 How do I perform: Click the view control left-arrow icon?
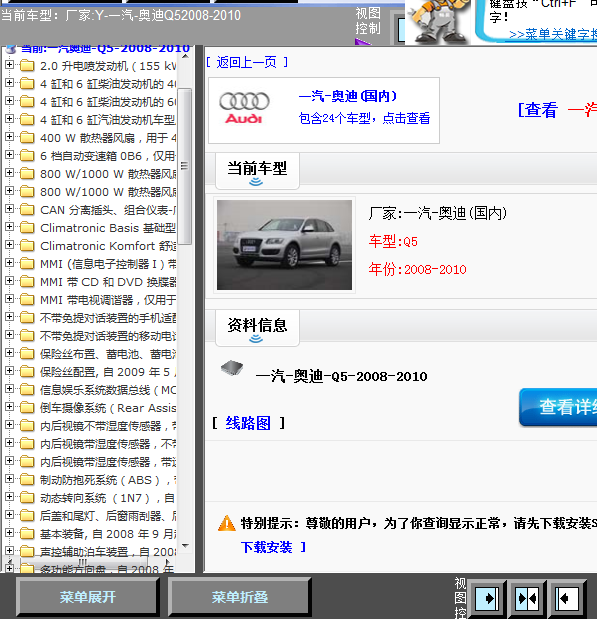point(567,598)
